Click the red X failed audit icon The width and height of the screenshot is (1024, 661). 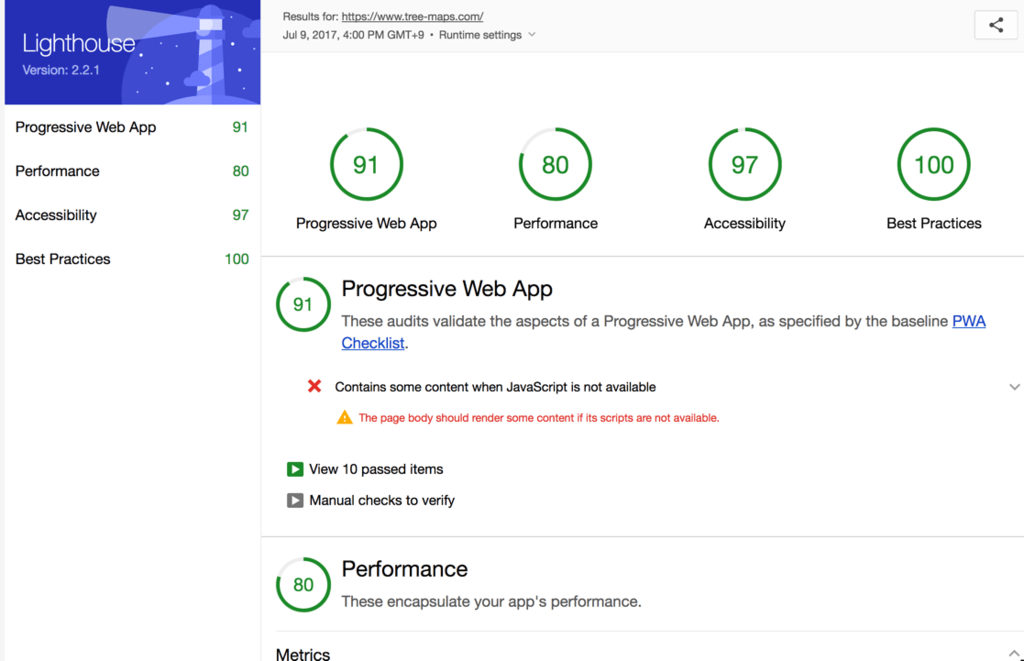click(x=314, y=387)
